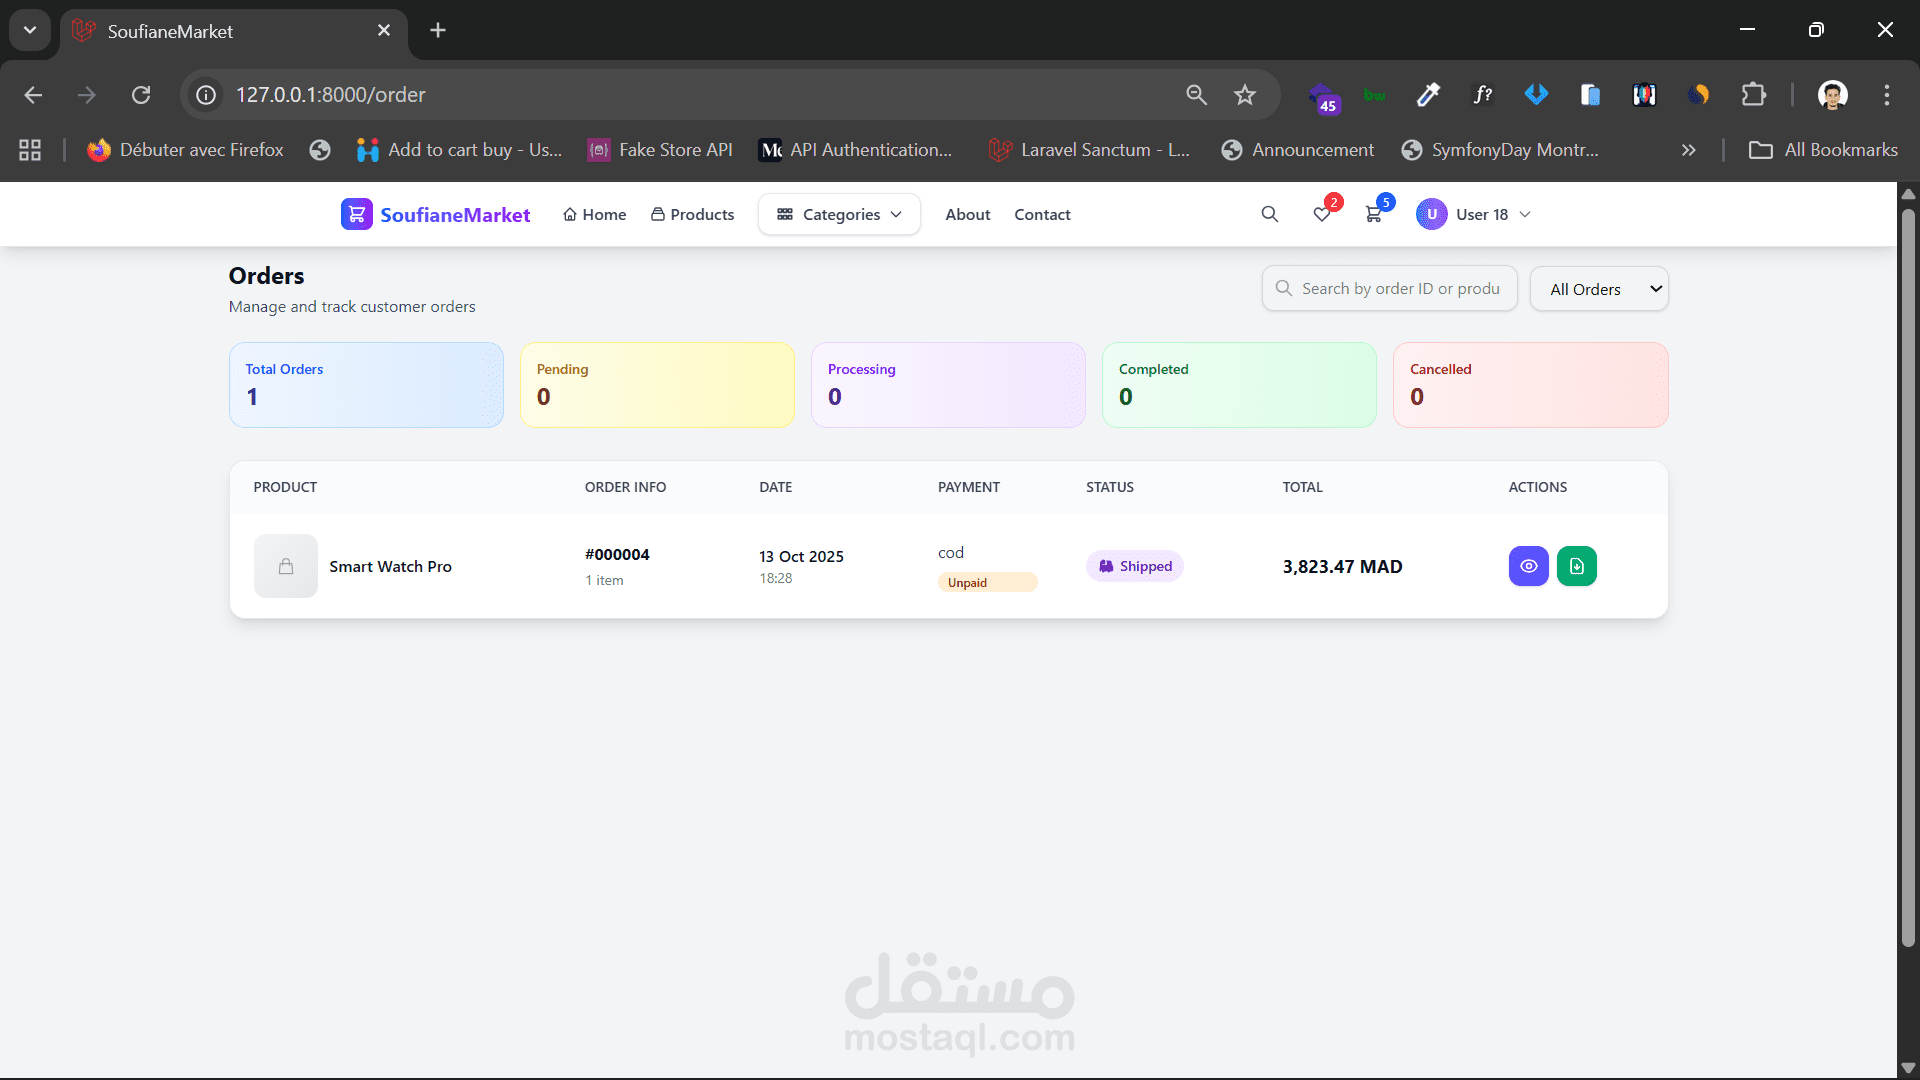Screen dimensions: 1920x1080
Task: Expand the Categories dropdown
Action: (x=839, y=214)
